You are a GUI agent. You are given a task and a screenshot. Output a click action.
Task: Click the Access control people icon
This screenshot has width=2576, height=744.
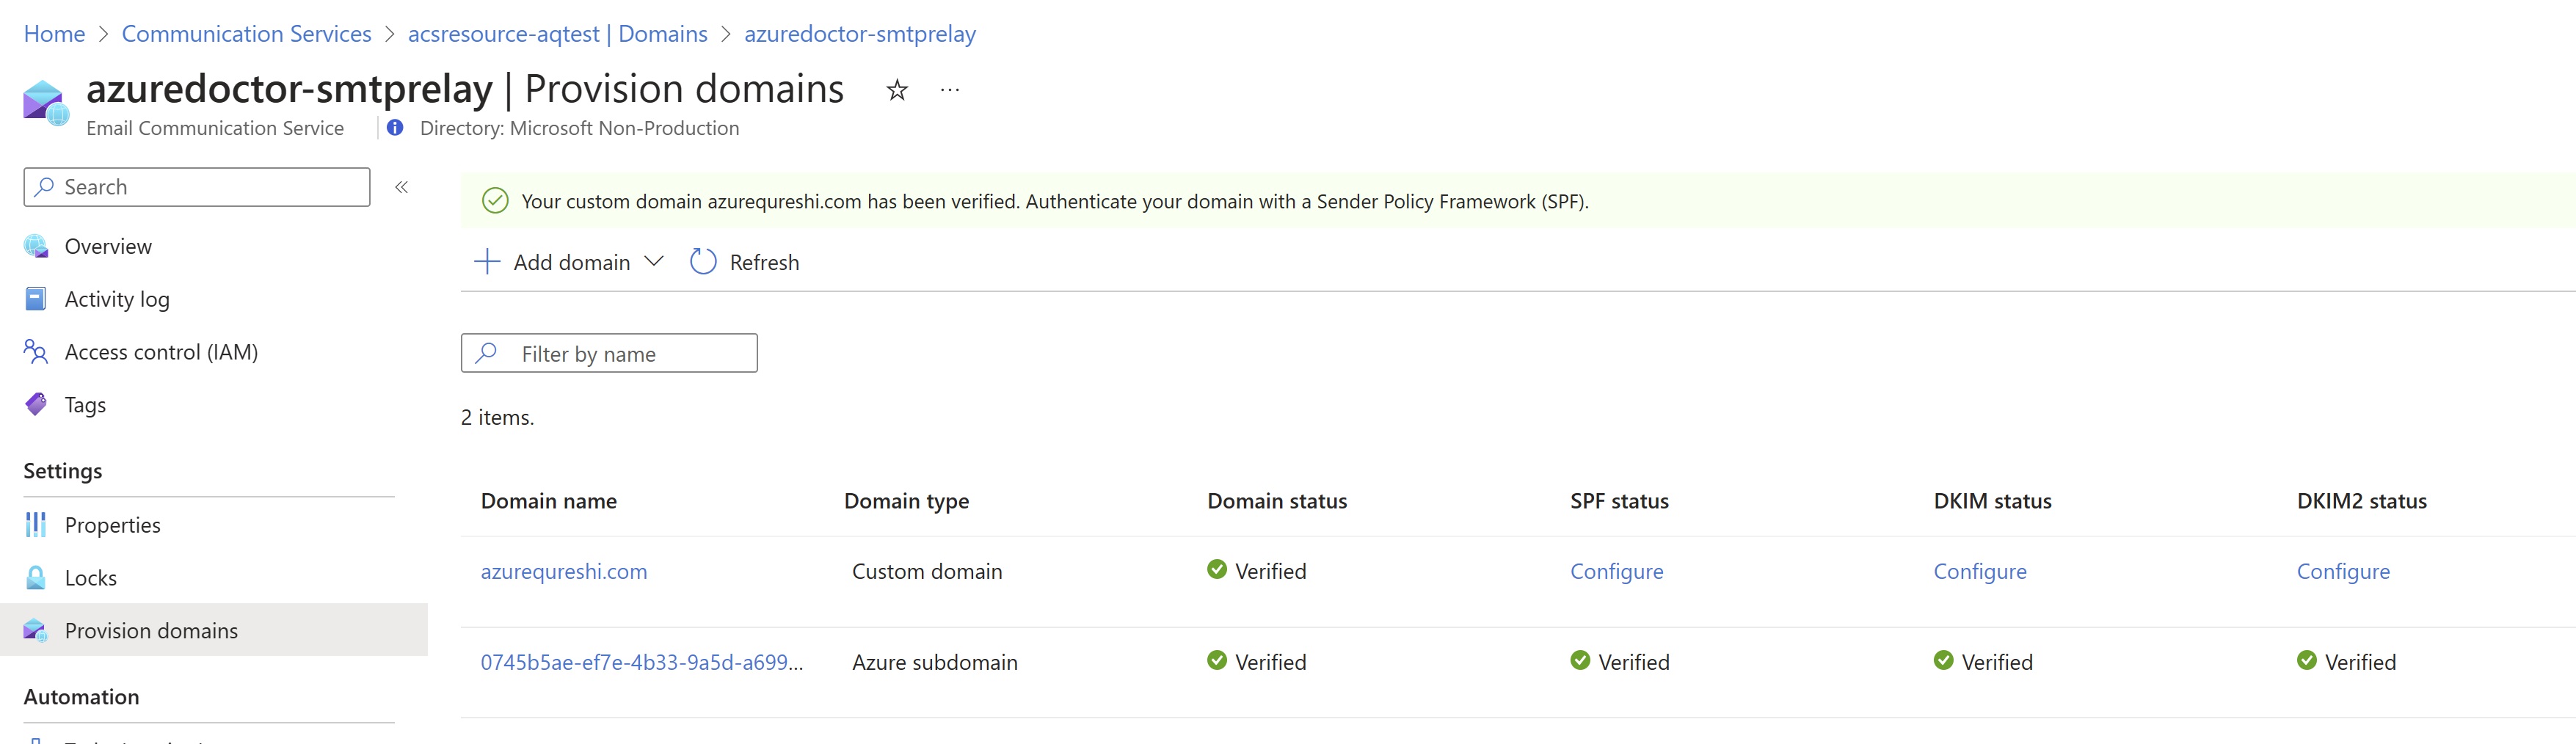pyautogui.click(x=36, y=352)
